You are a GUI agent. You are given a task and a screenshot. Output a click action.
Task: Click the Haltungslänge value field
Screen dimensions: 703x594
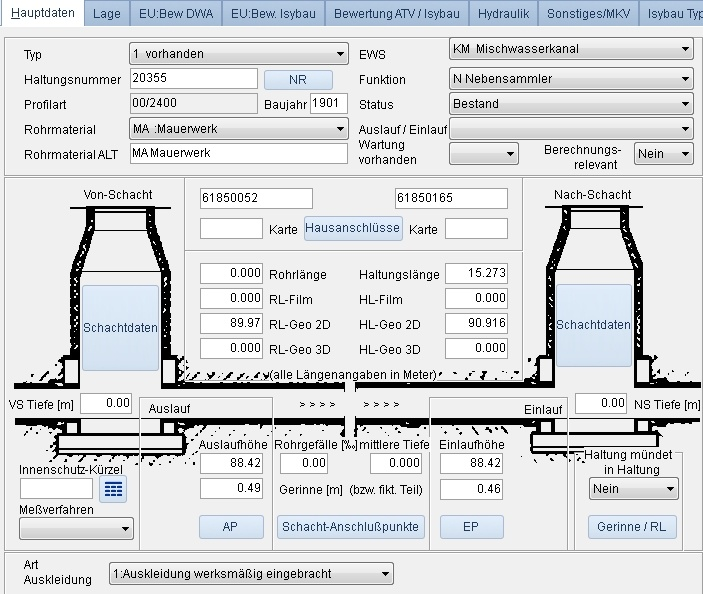pyautogui.click(x=476, y=274)
